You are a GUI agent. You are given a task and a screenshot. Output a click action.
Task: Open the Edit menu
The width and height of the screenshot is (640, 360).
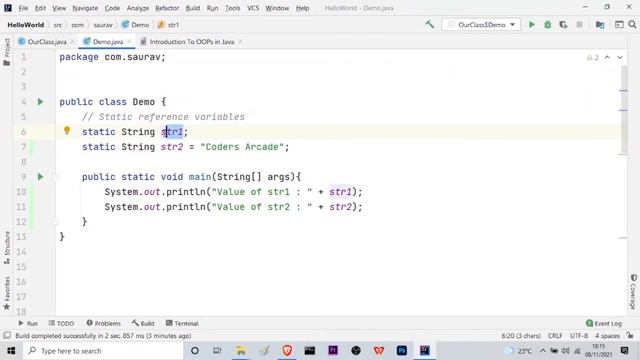40,8
